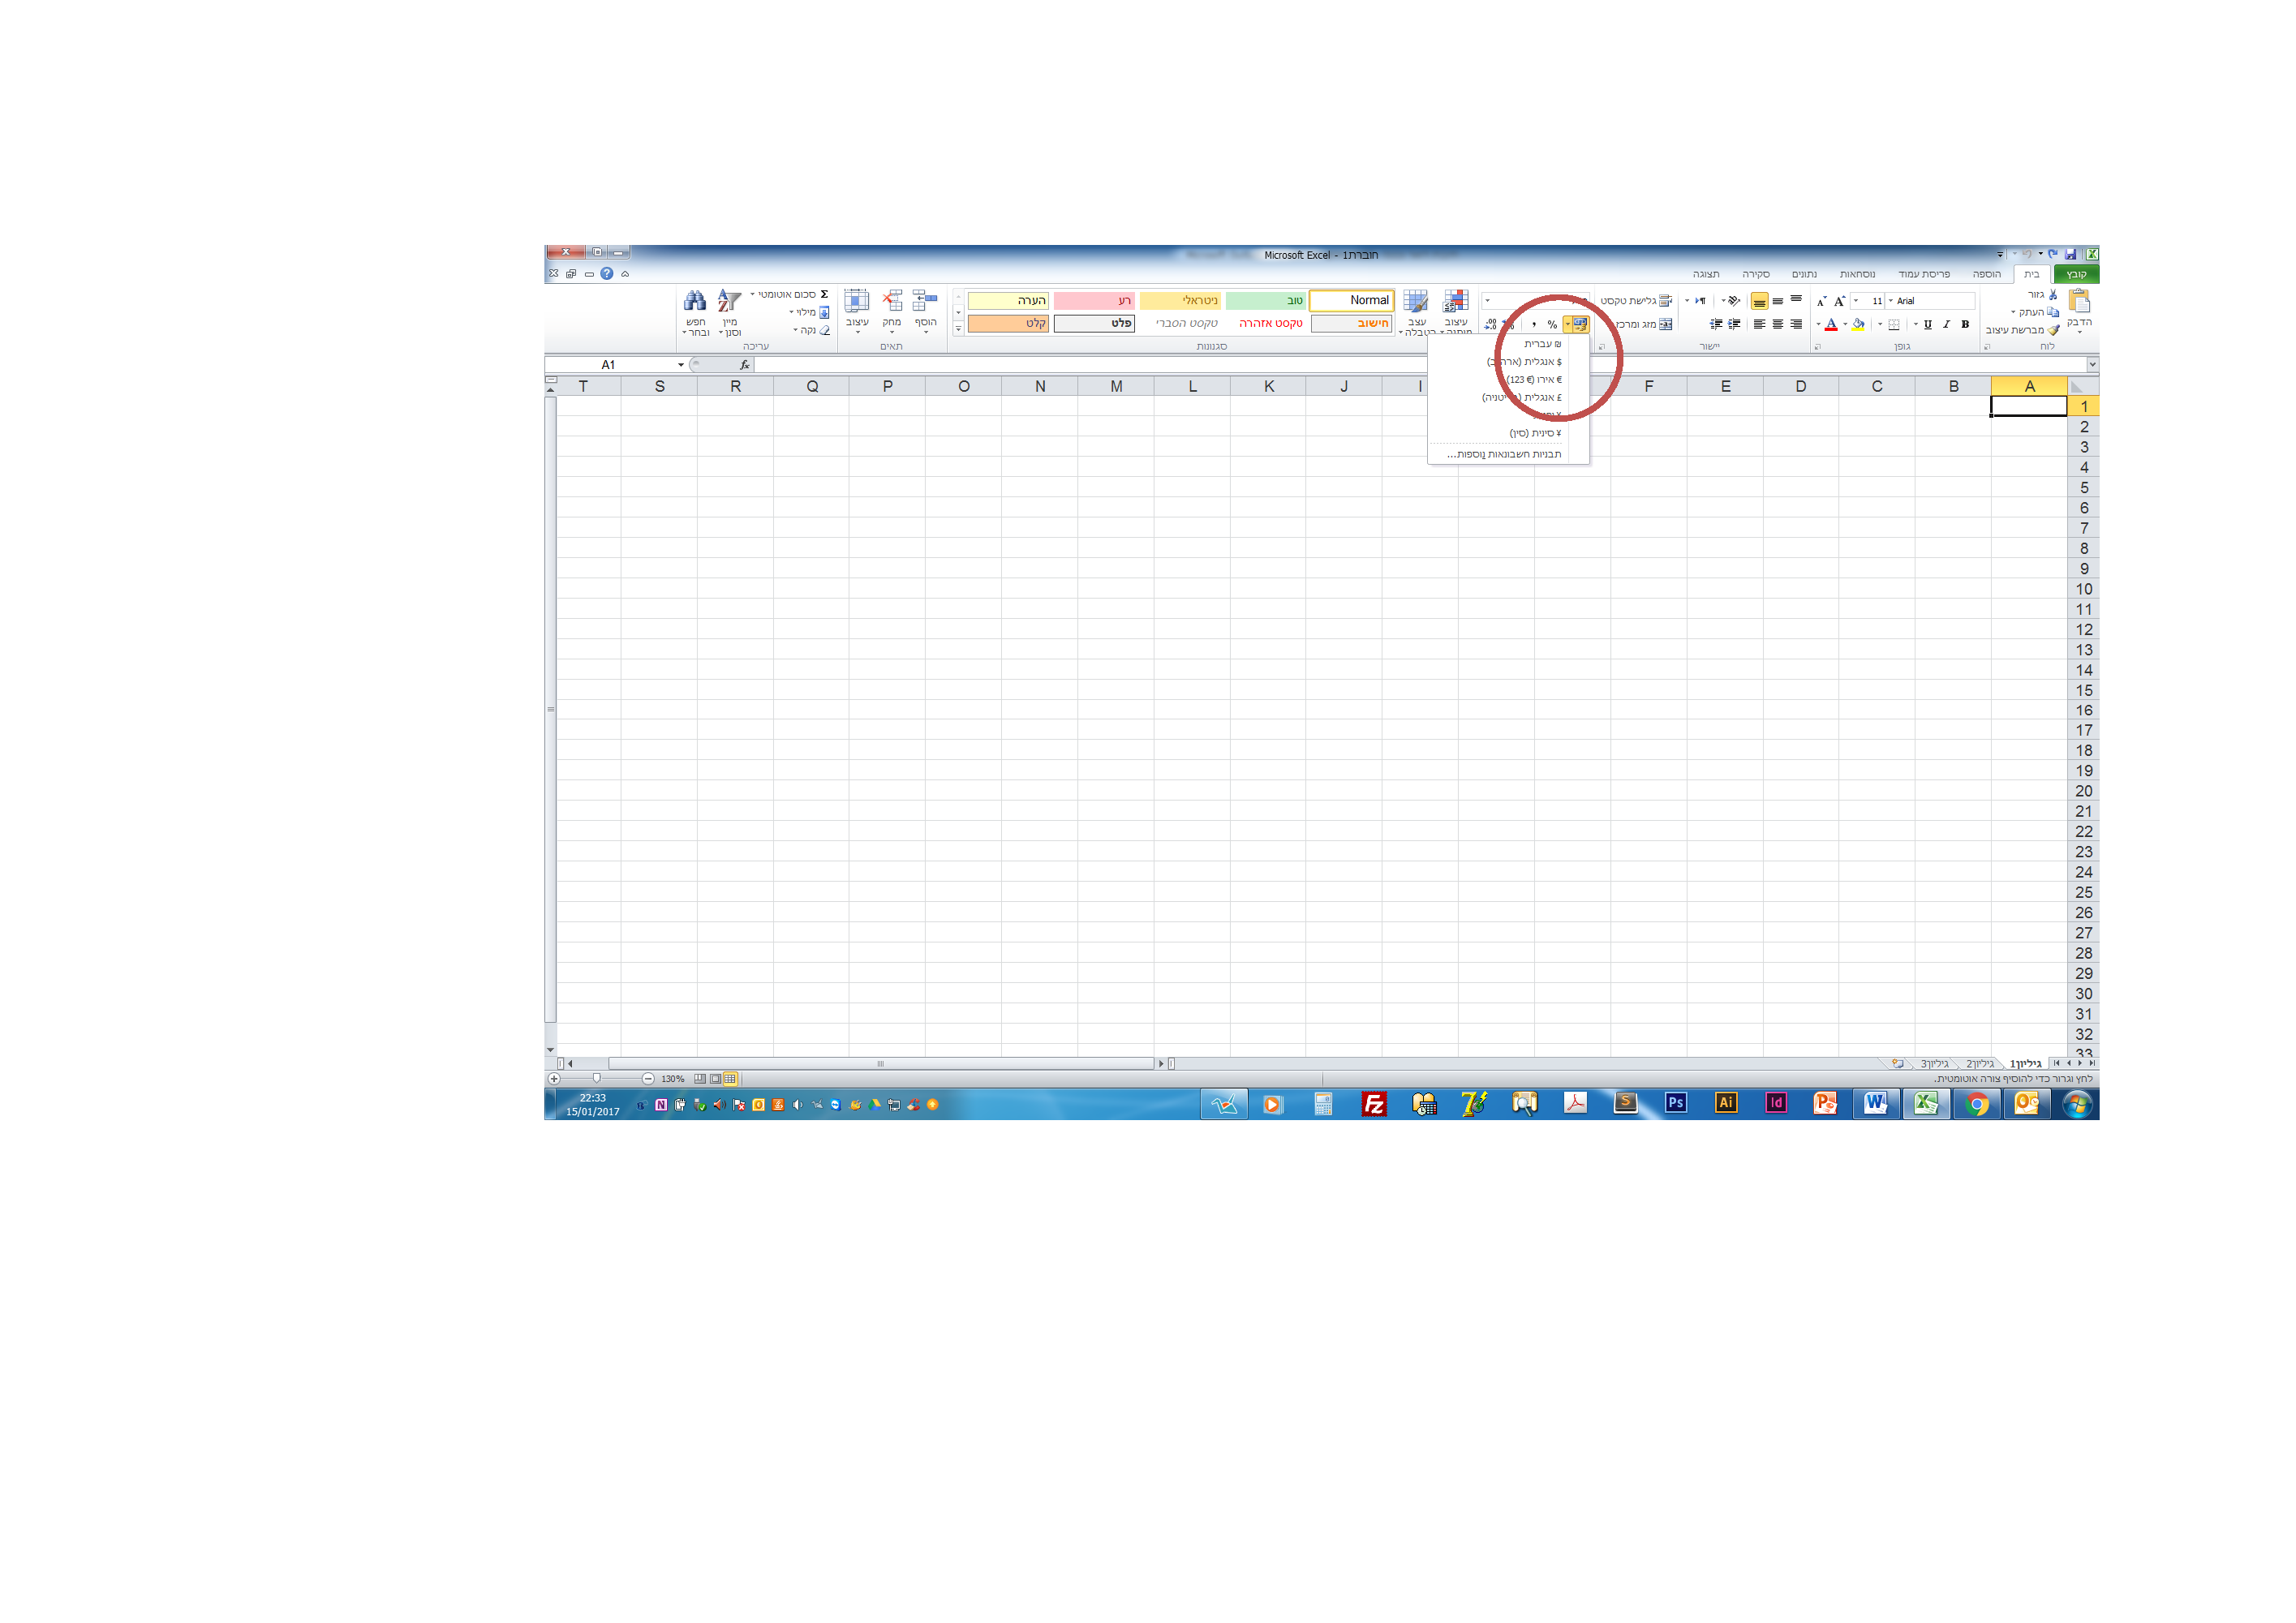Toggle underline formatting

[x=1928, y=324]
